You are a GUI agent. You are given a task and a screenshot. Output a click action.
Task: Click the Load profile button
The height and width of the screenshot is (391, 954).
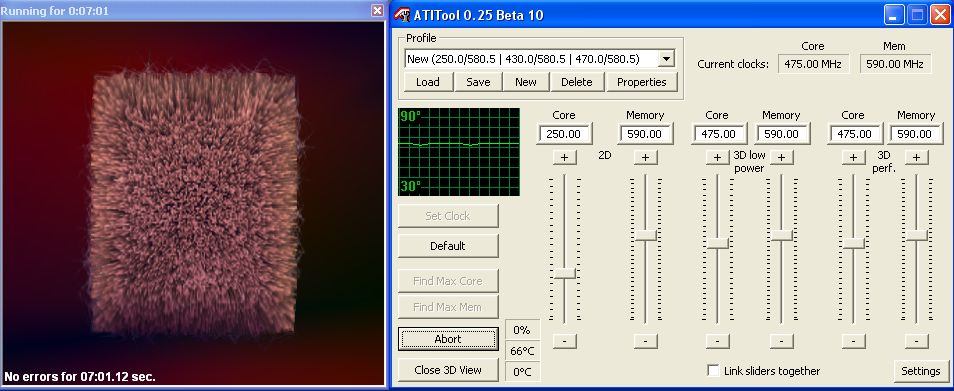tap(427, 82)
